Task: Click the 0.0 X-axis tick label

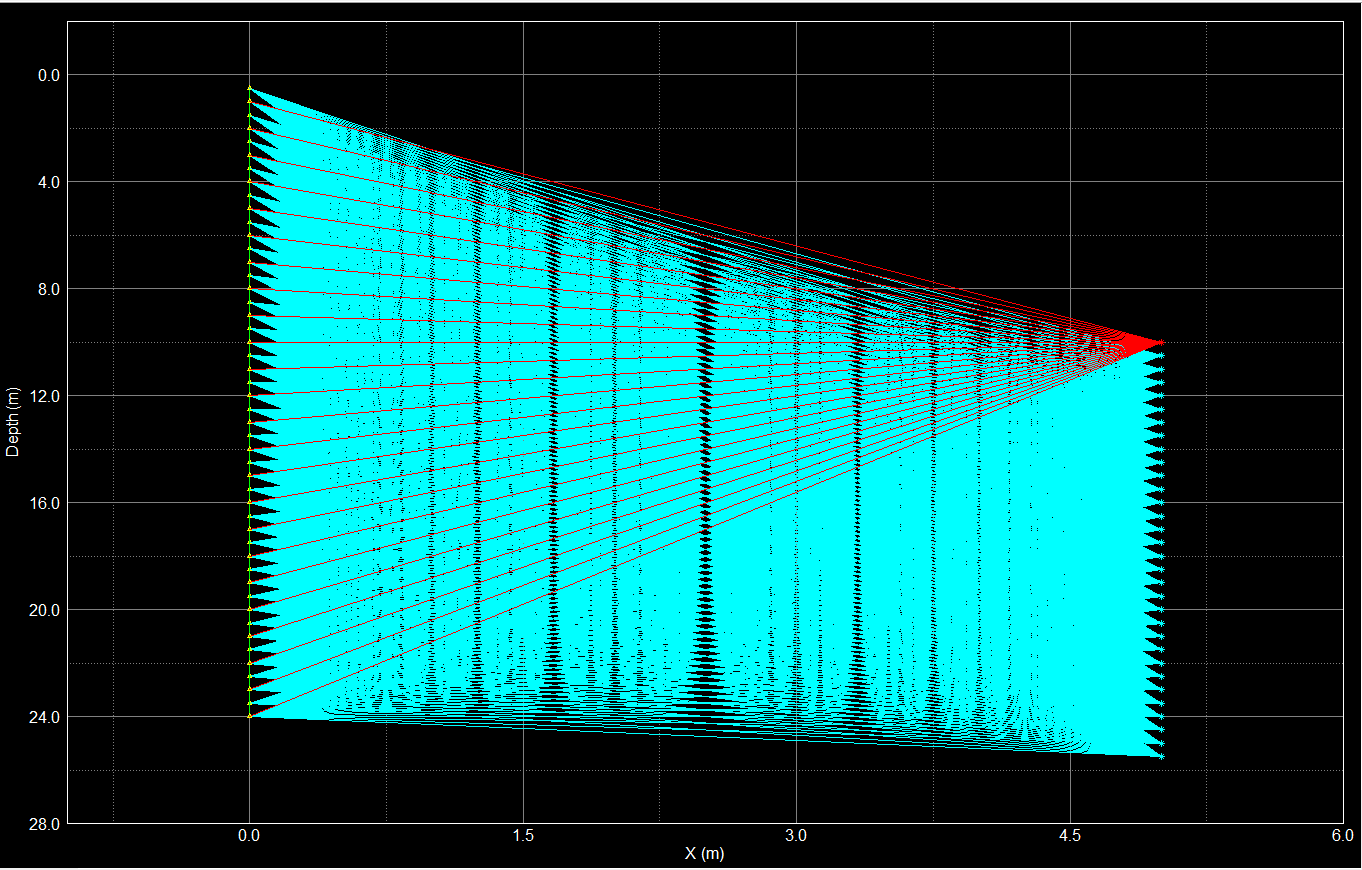Action: pyautogui.click(x=249, y=835)
